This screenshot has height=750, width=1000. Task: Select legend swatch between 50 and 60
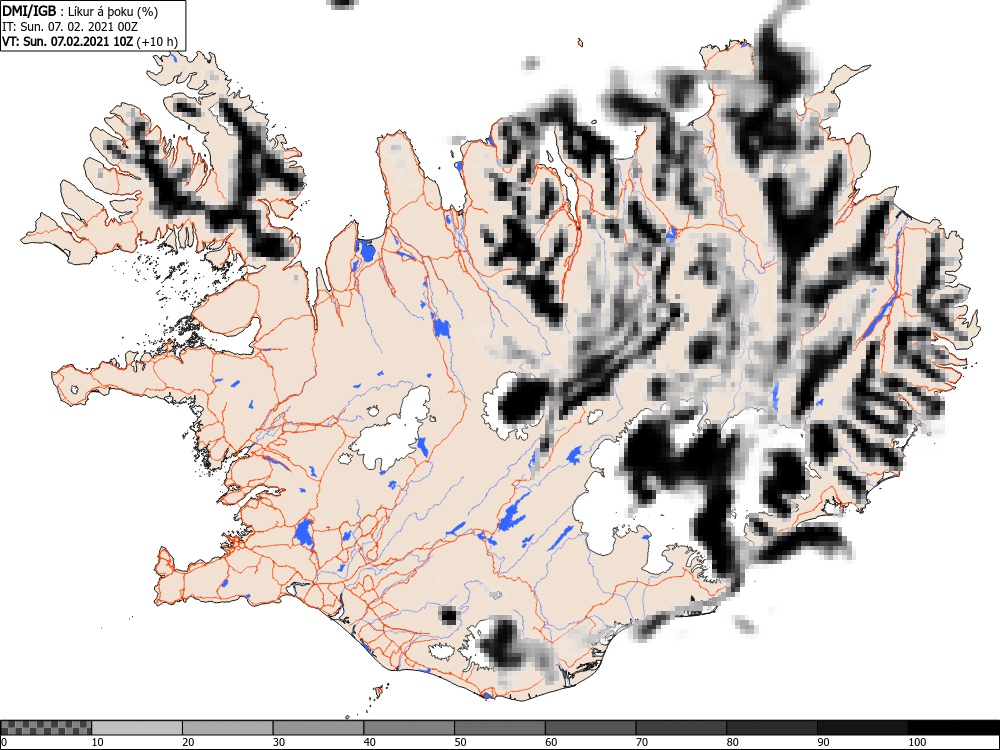click(500, 728)
